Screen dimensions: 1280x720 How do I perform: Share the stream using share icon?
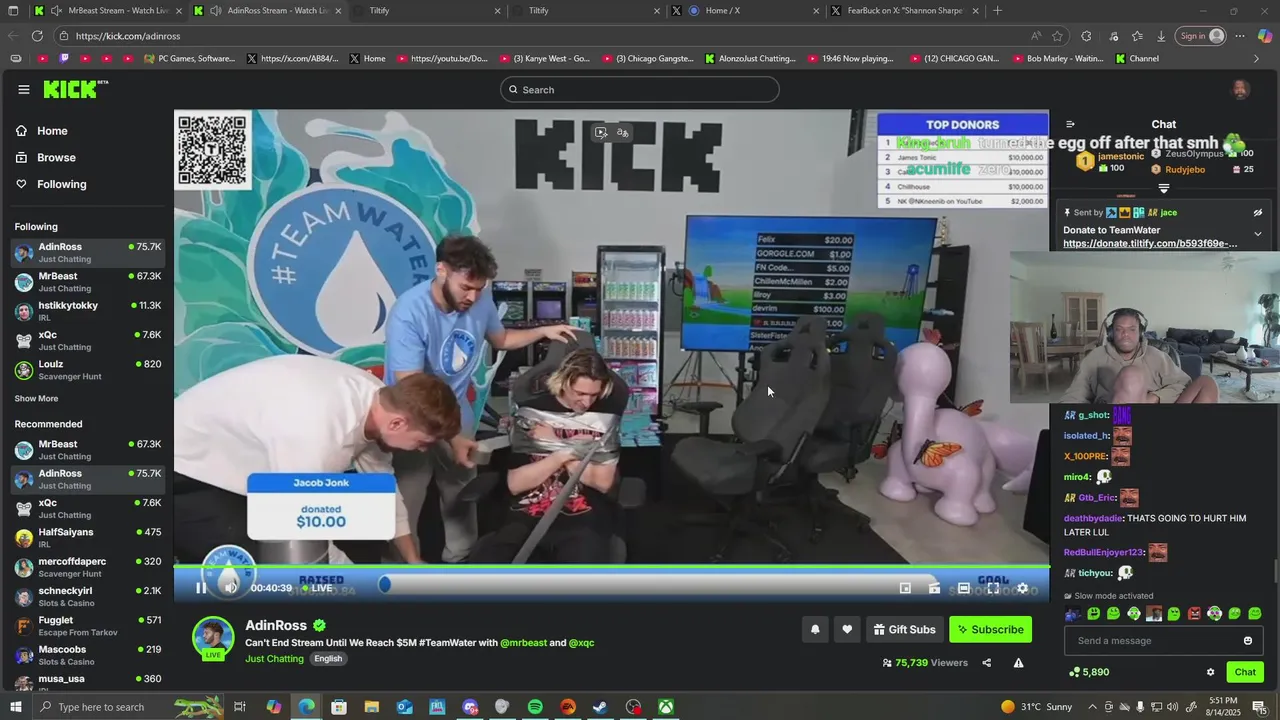(x=987, y=663)
